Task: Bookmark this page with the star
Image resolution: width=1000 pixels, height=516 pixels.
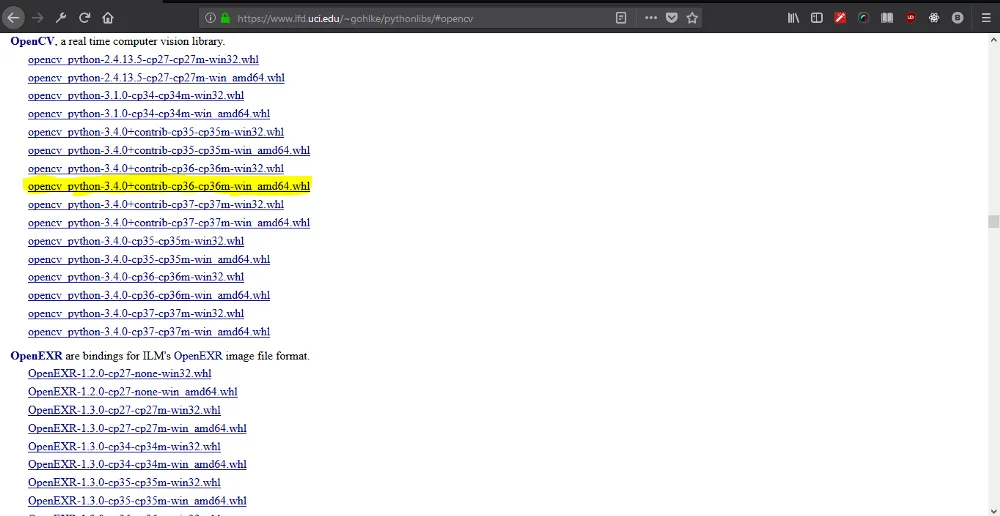Action: (692, 18)
